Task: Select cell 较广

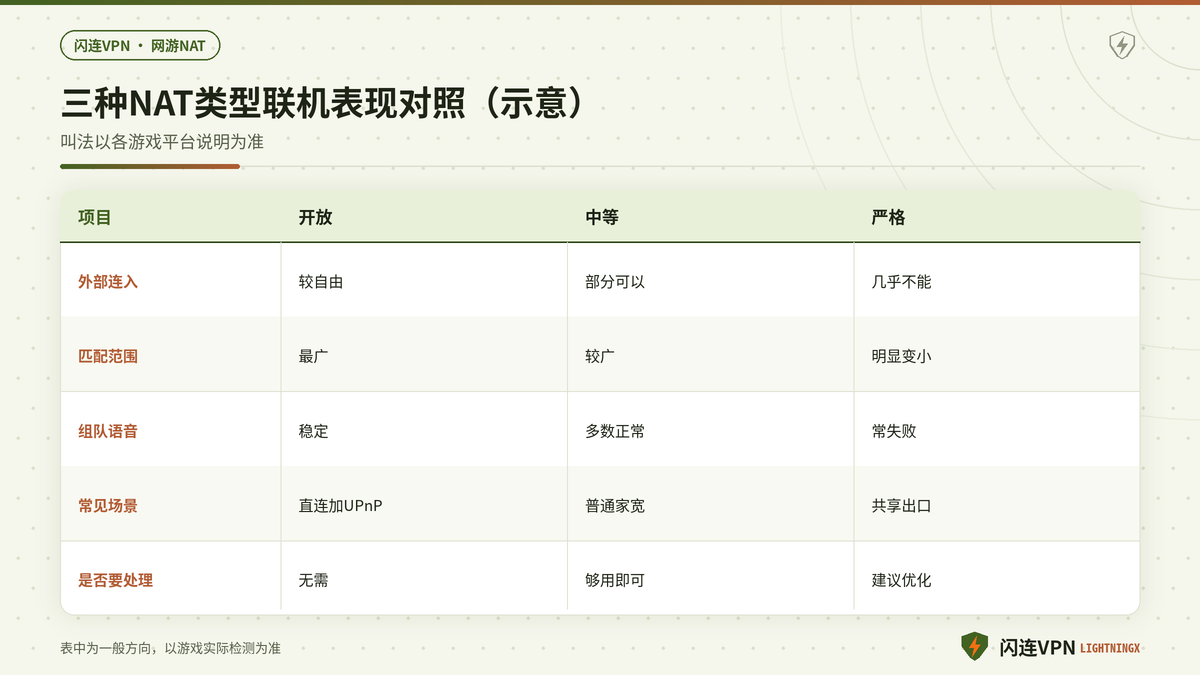Action: (x=600, y=356)
